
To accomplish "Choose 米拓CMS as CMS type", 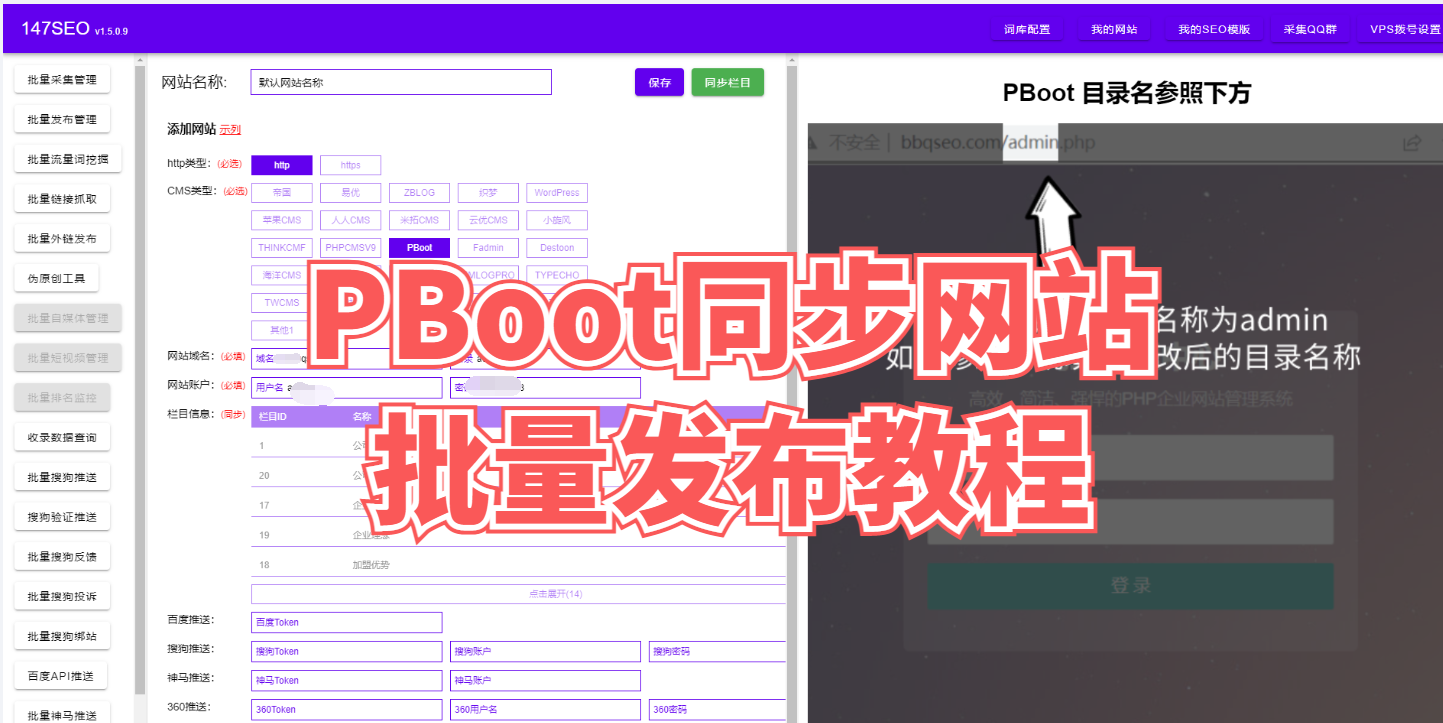I will click(420, 220).
